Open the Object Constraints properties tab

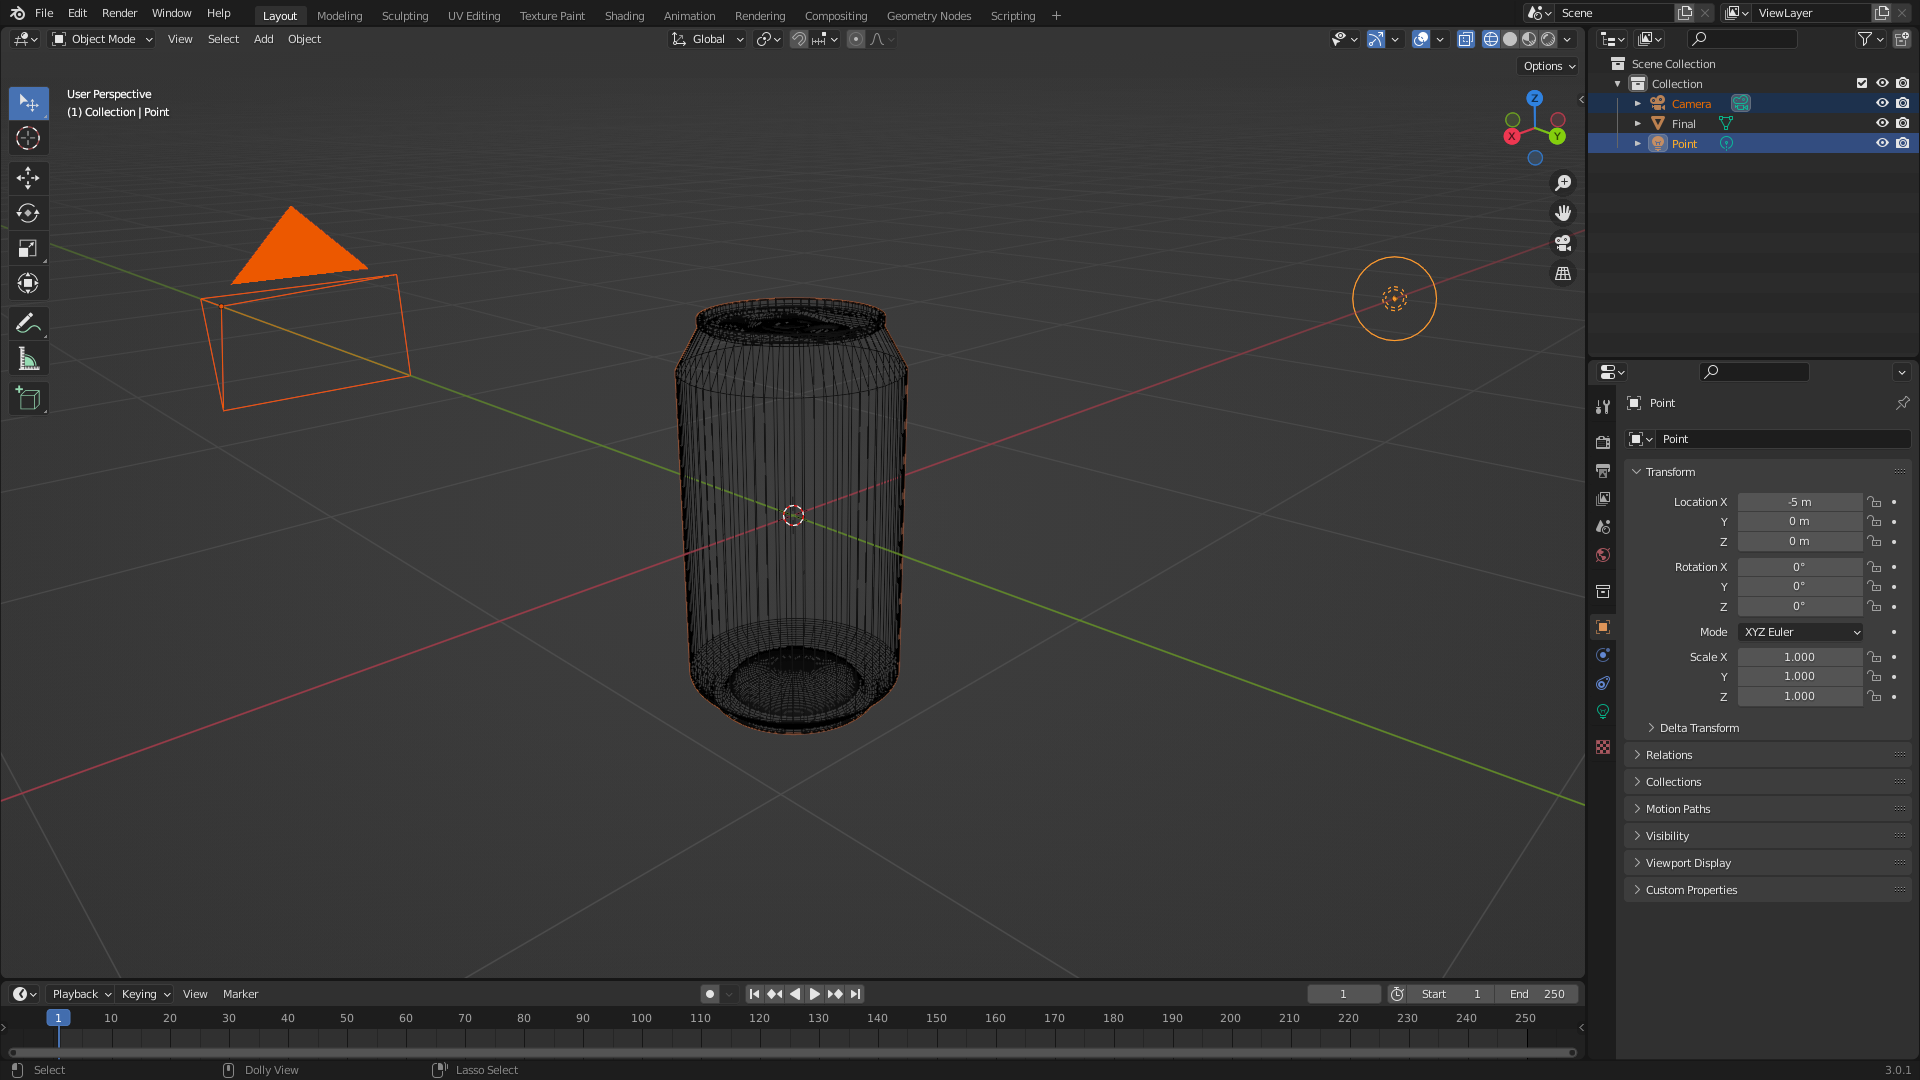point(1603,683)
